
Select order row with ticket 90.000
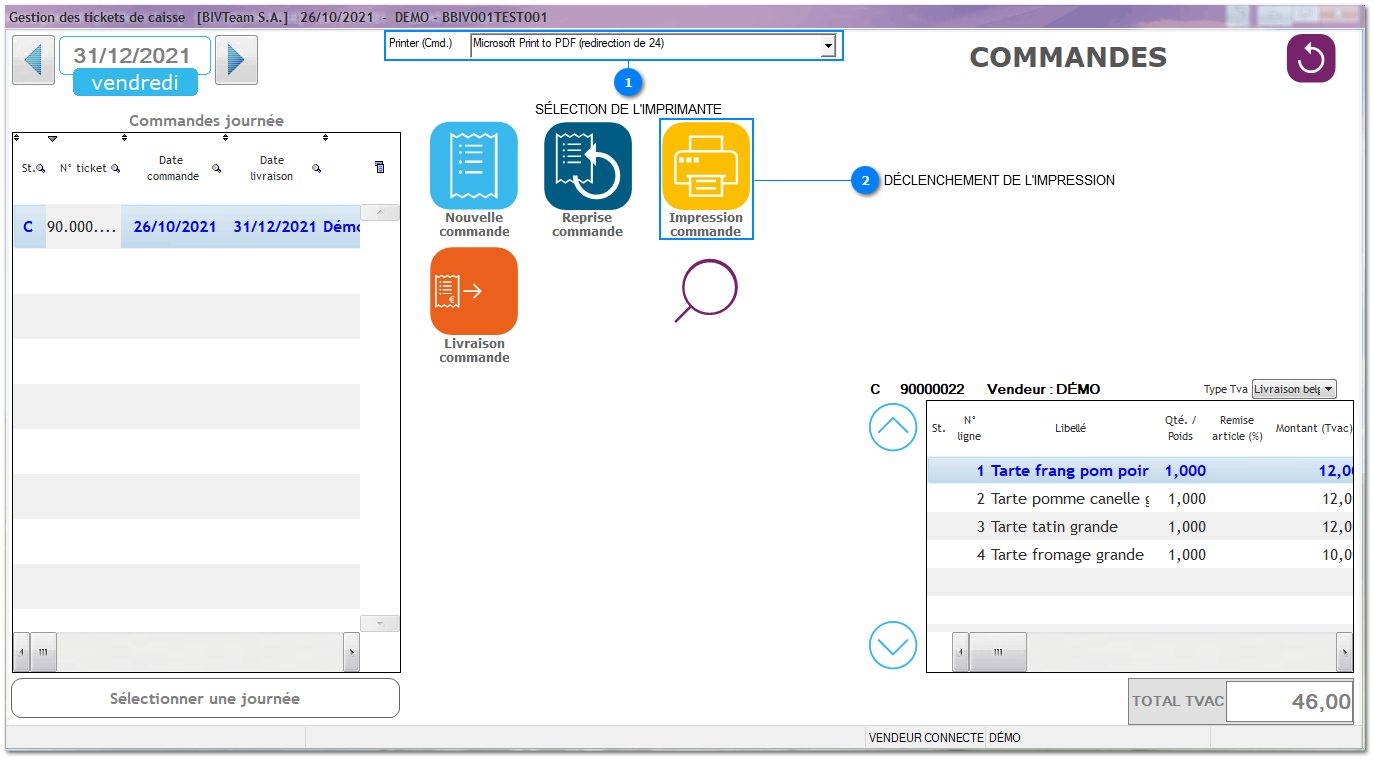click(x=186, y=227)
